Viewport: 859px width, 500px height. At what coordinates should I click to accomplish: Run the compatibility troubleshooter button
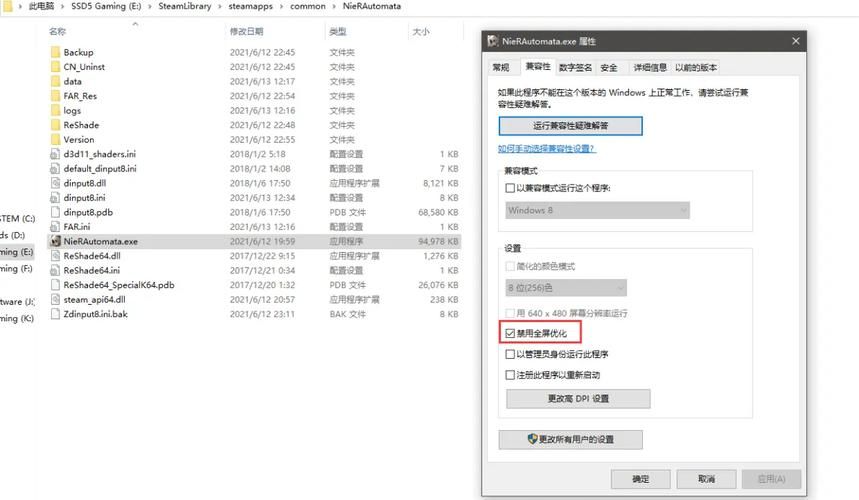click(x=570, y=125)
